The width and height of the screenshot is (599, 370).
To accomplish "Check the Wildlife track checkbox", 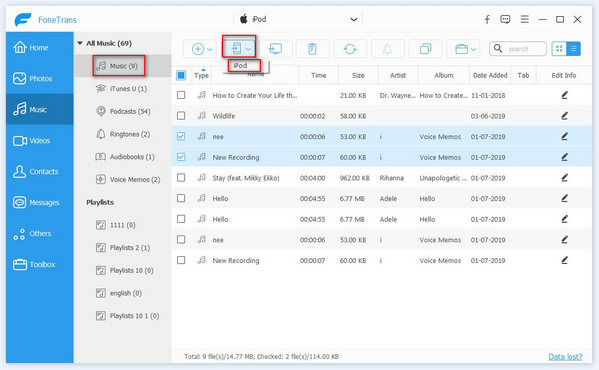I will point(181,116).
